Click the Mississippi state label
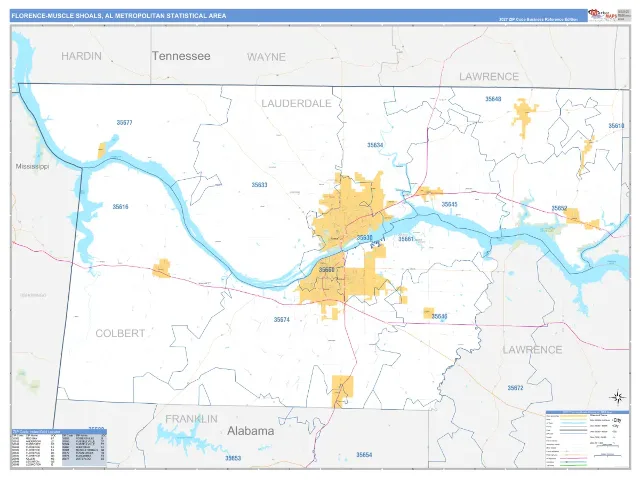 click(32, 167)
